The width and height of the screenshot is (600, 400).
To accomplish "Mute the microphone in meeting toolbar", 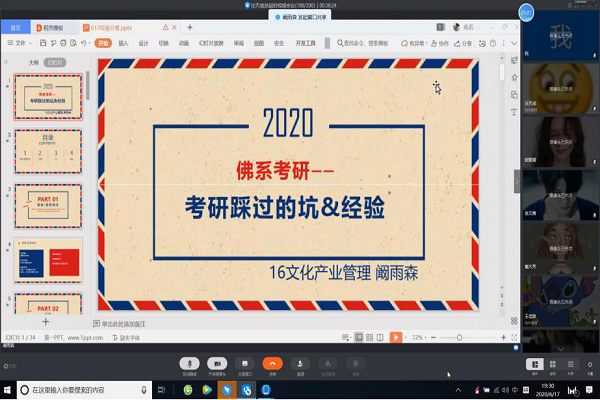I will coord(189,364).
